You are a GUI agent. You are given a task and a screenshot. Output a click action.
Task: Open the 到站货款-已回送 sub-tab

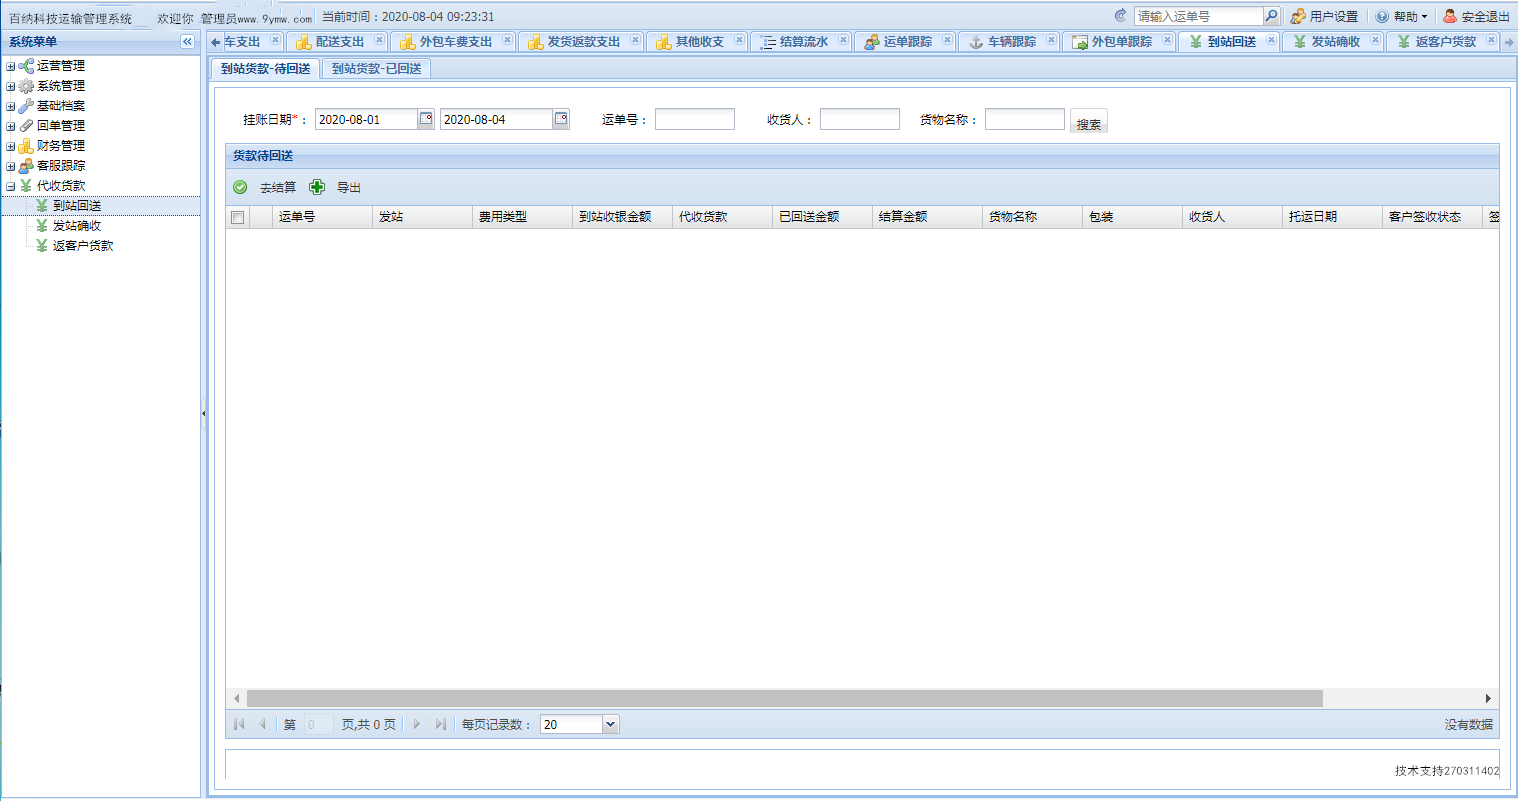click(x=376, y=69)
